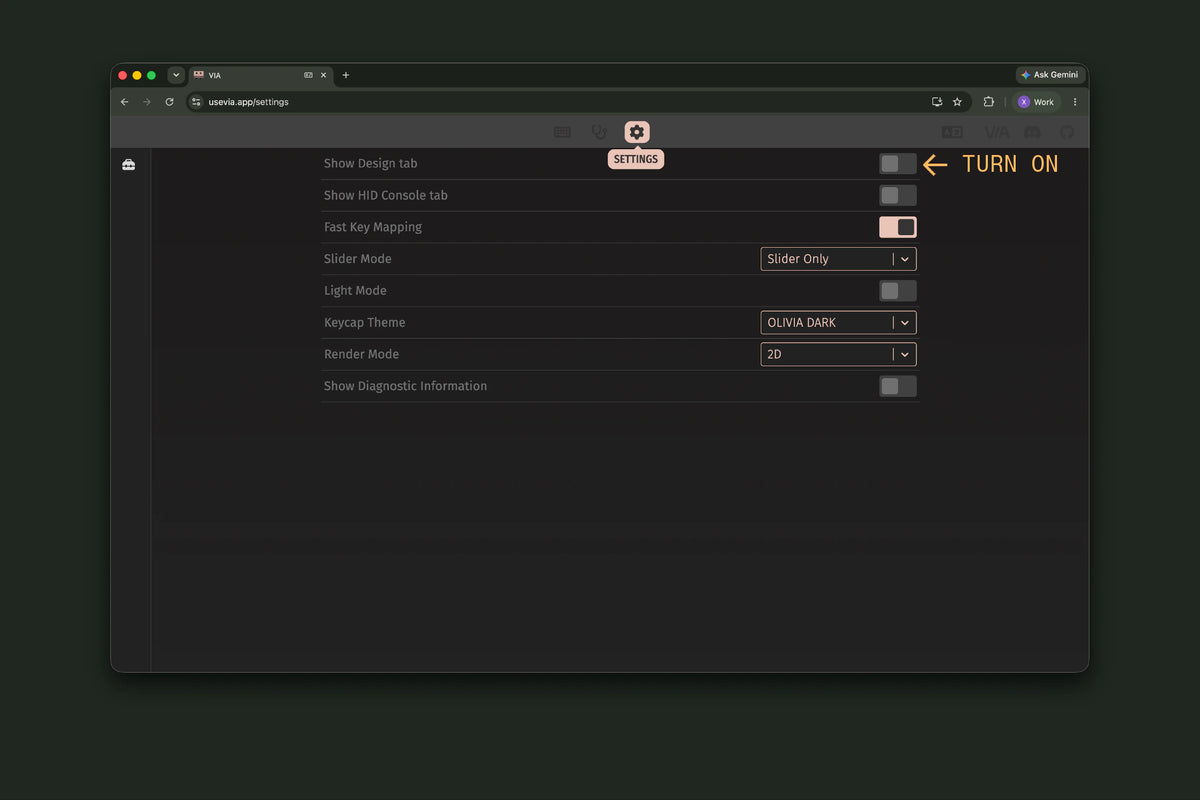Open the Keycap Theme OLIVIA DARK dropdown
1200x800 pixels.
click(x=838, y=322)
